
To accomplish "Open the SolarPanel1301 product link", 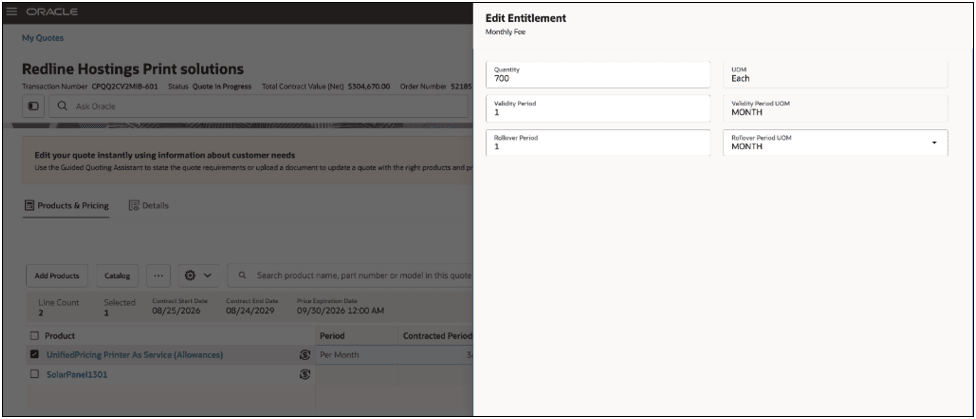I will click(x=77, y=375).
